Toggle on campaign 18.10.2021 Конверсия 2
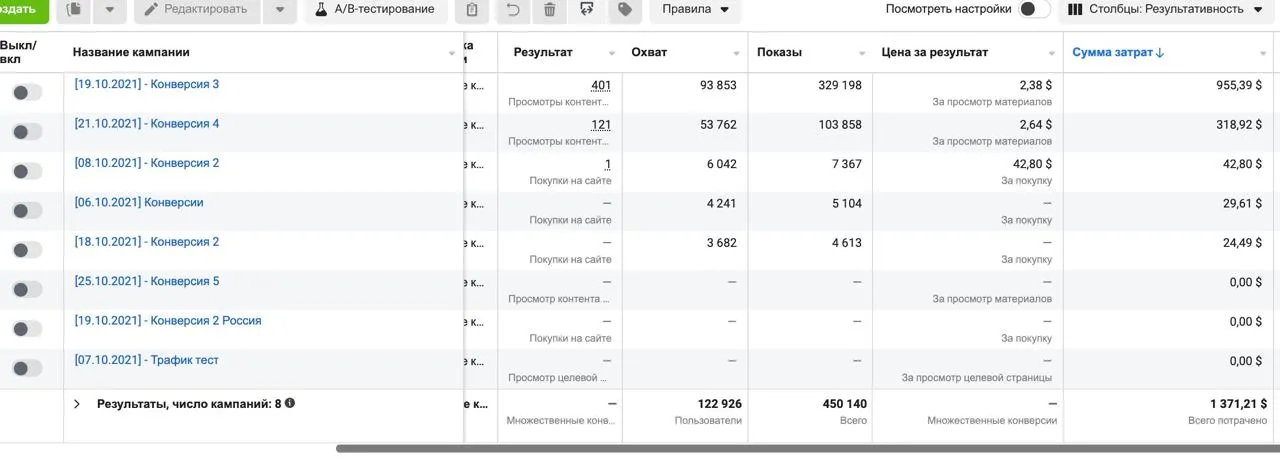1280x463 pixels. tap(27, 250)
